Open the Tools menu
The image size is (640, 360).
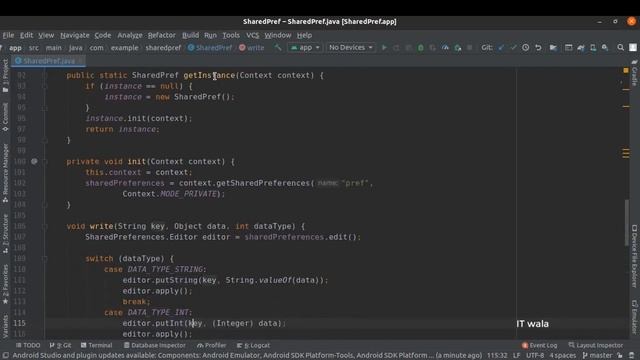[231, 36]
